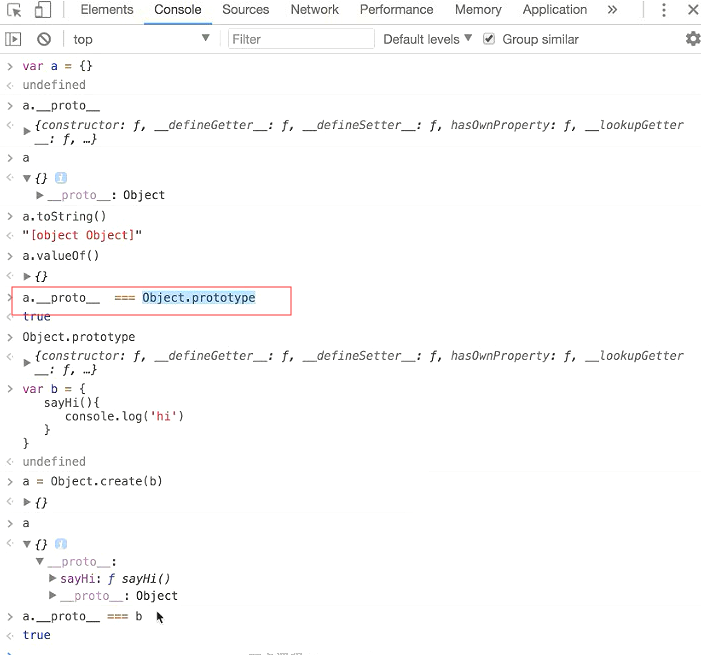Expand the __proto__: Object under first a
The height and width of the screenshot is (655, 701).
pyautogui.click(x=40, y=195)
